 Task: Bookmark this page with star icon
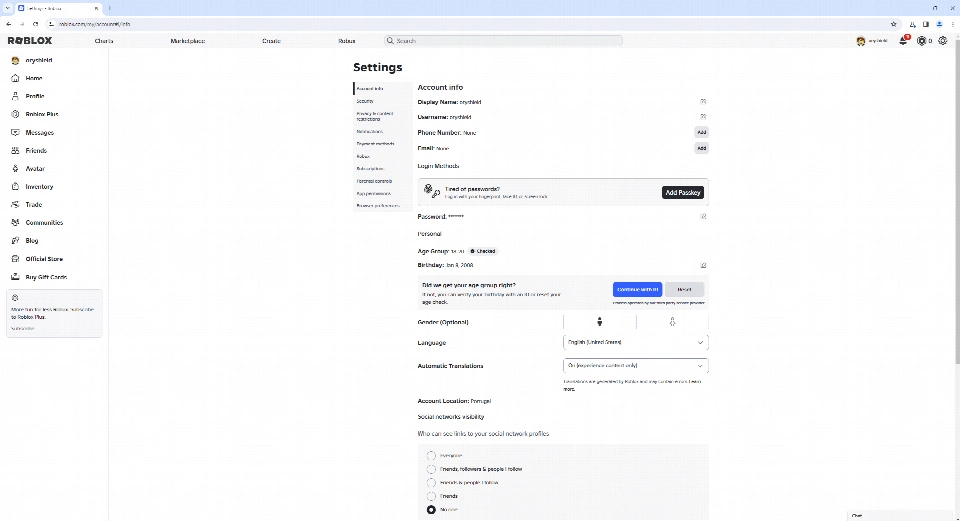point(893,24)
